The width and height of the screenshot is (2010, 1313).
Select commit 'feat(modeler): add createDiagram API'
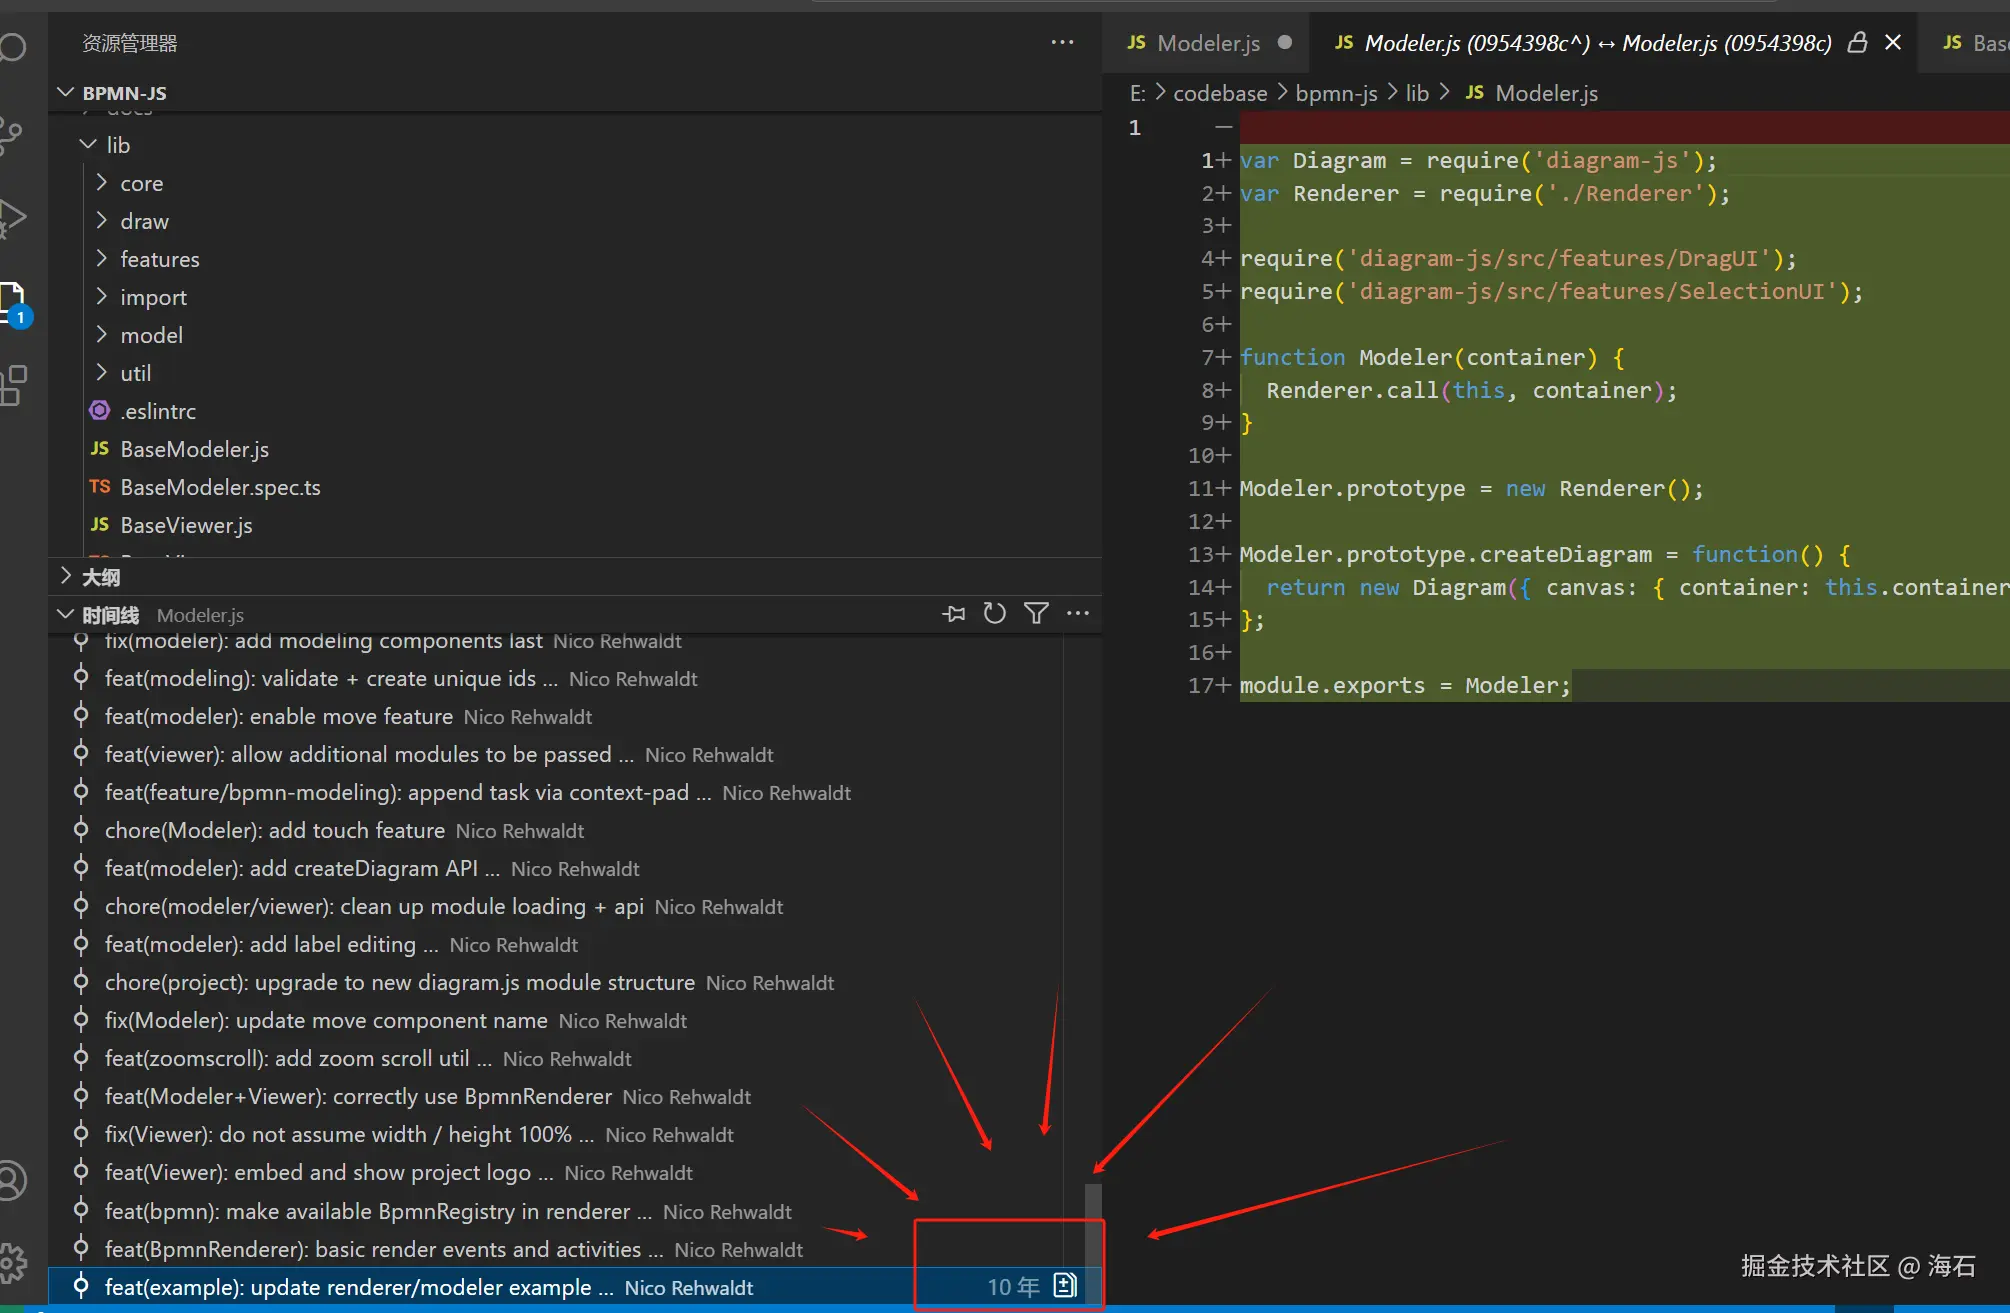[x=290, y=868]
